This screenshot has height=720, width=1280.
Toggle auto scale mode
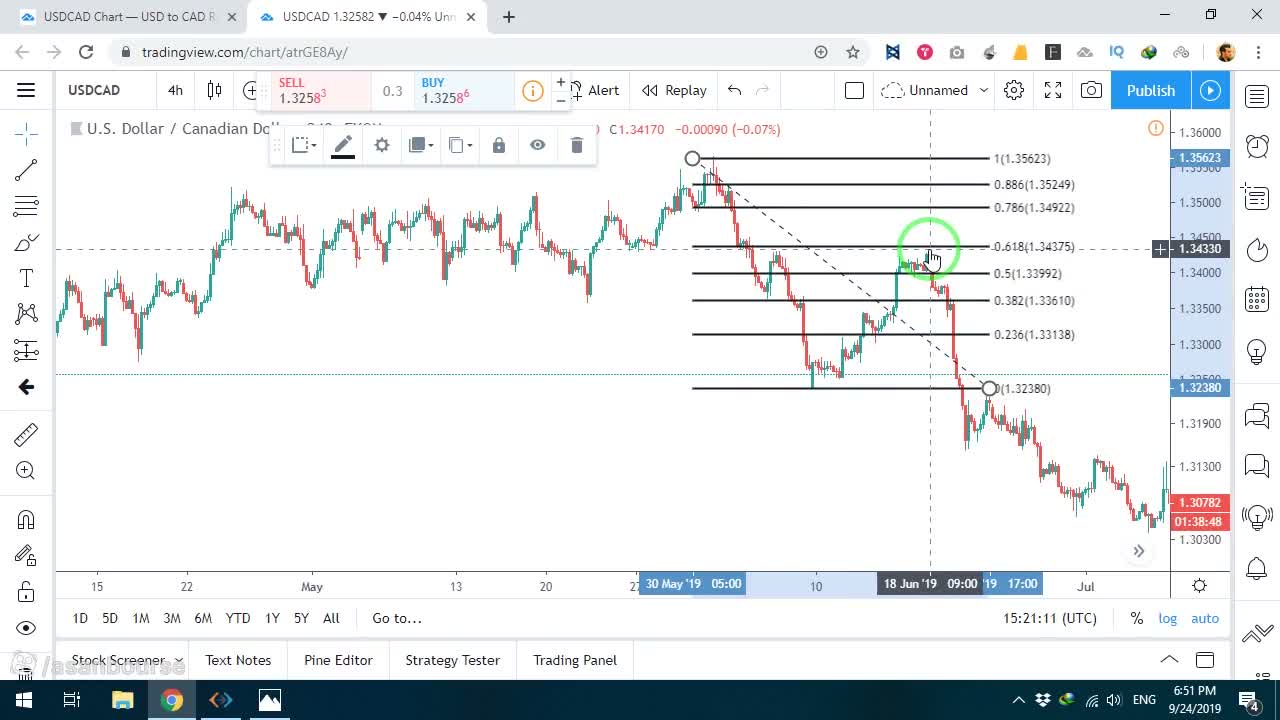click(1205, 618)
